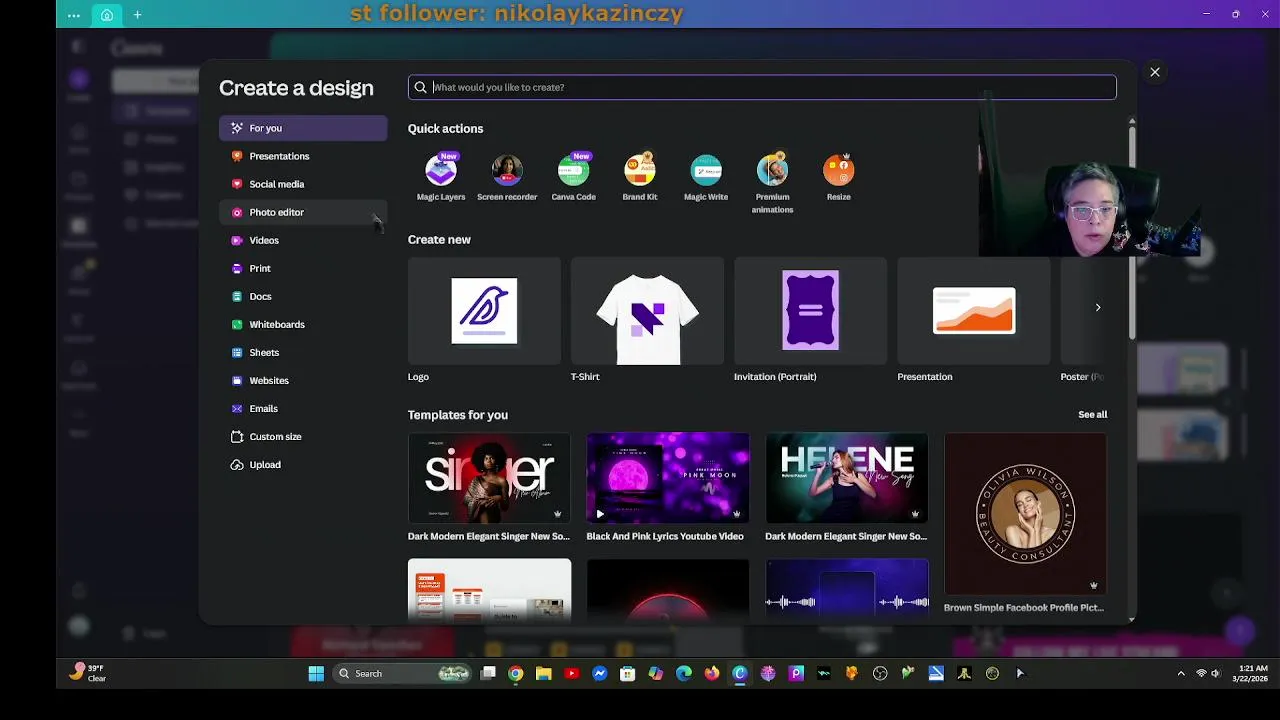Select Sheets category

coord(303,352)
